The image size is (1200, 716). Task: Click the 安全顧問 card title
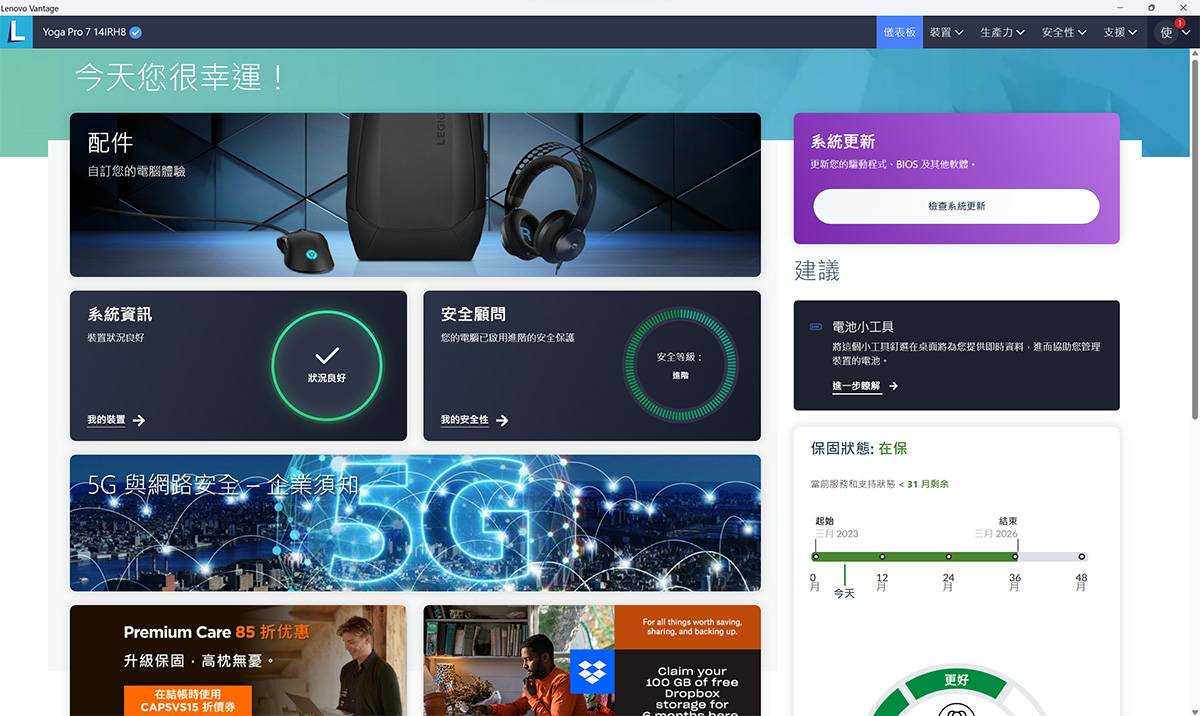coord(473,314)
